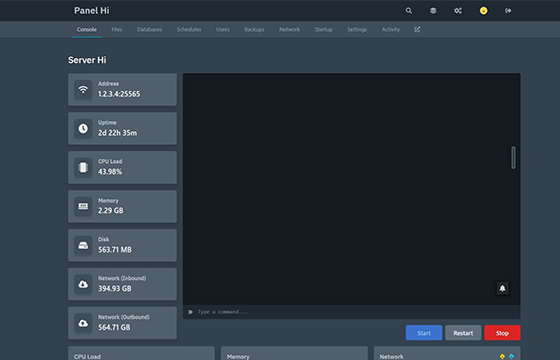Click the outbound value 564.71 GB
The image size is (560, 360).
pyautogui.click(x=114, y=328)
